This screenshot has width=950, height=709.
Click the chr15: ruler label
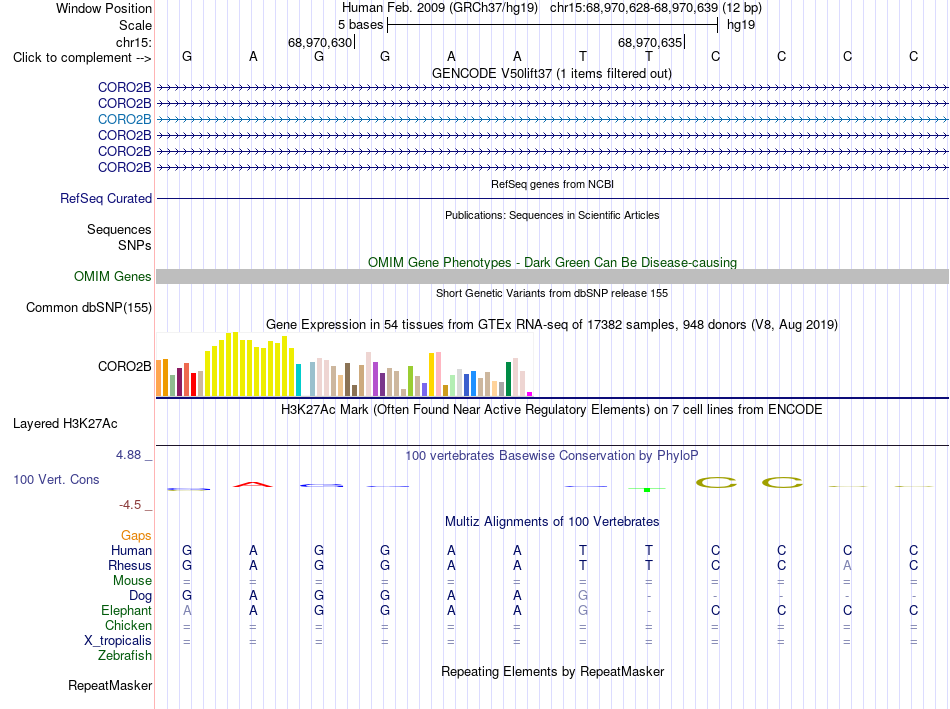pyautogui.click(x=133, y=42)
